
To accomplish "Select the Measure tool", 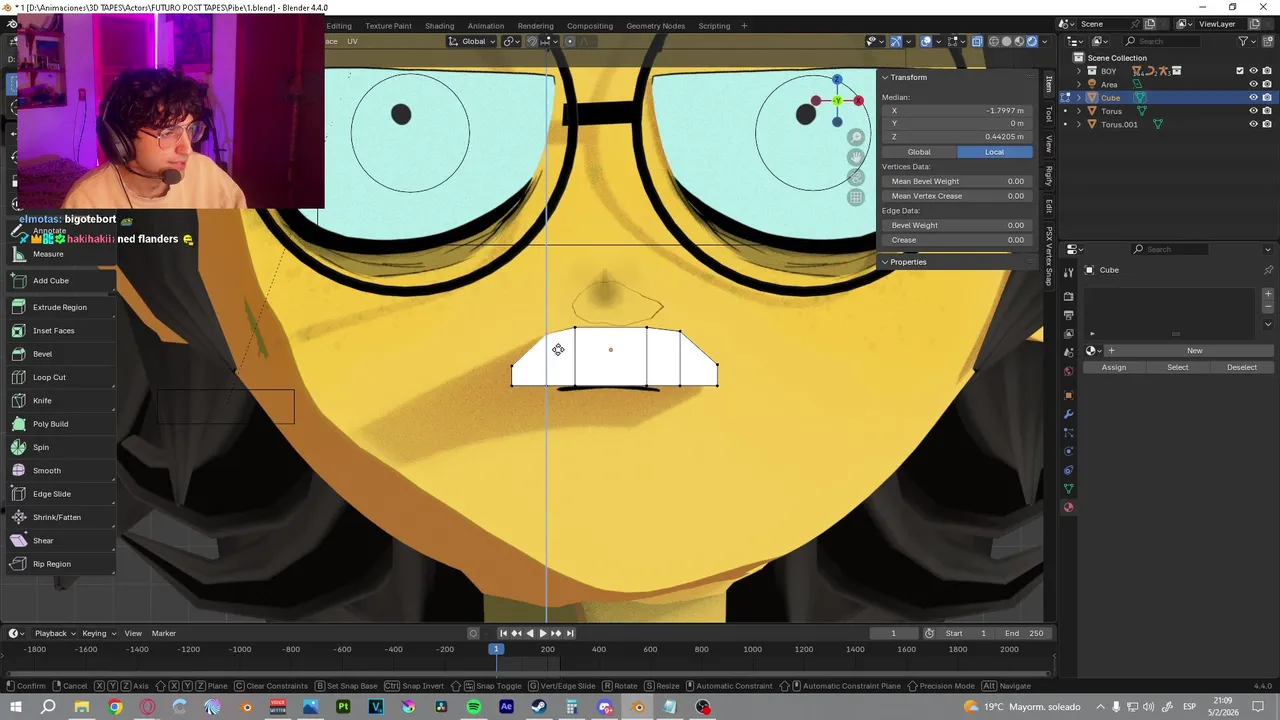I will 60,254.
